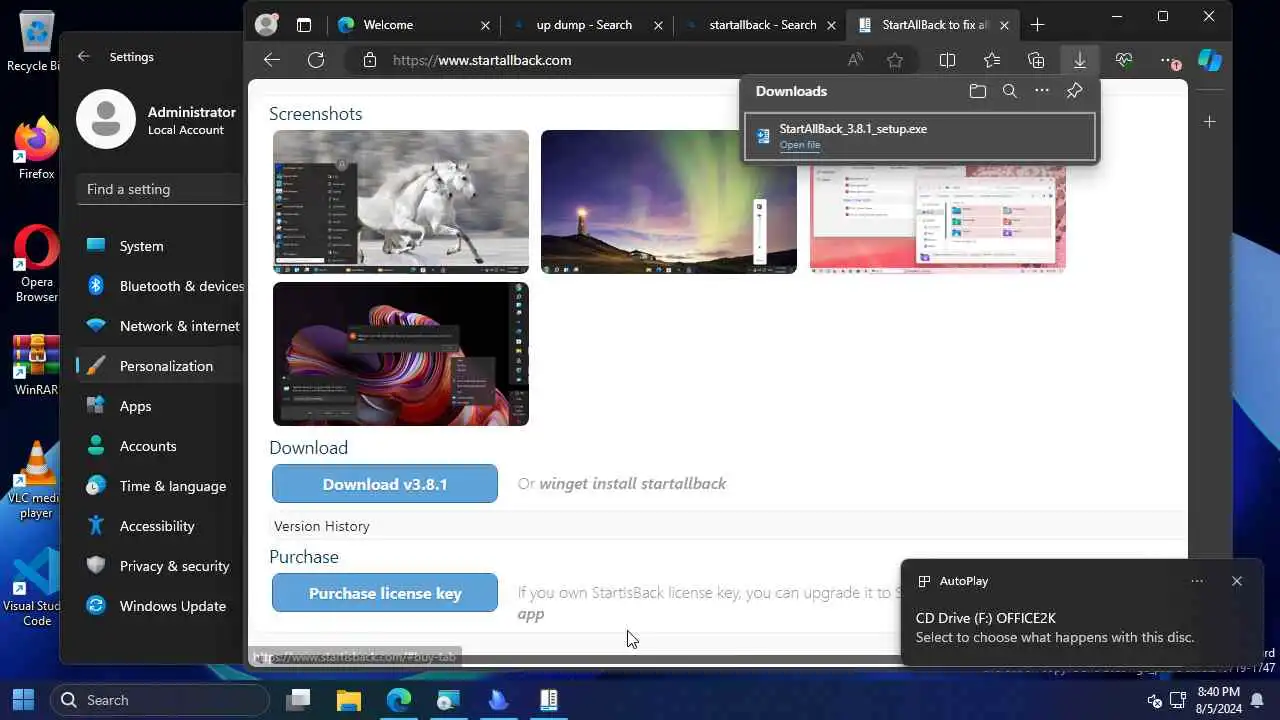This screenshot has height=720, width=1280.
Task: Open the Copilot sidebar icon
Action: 1210,60
